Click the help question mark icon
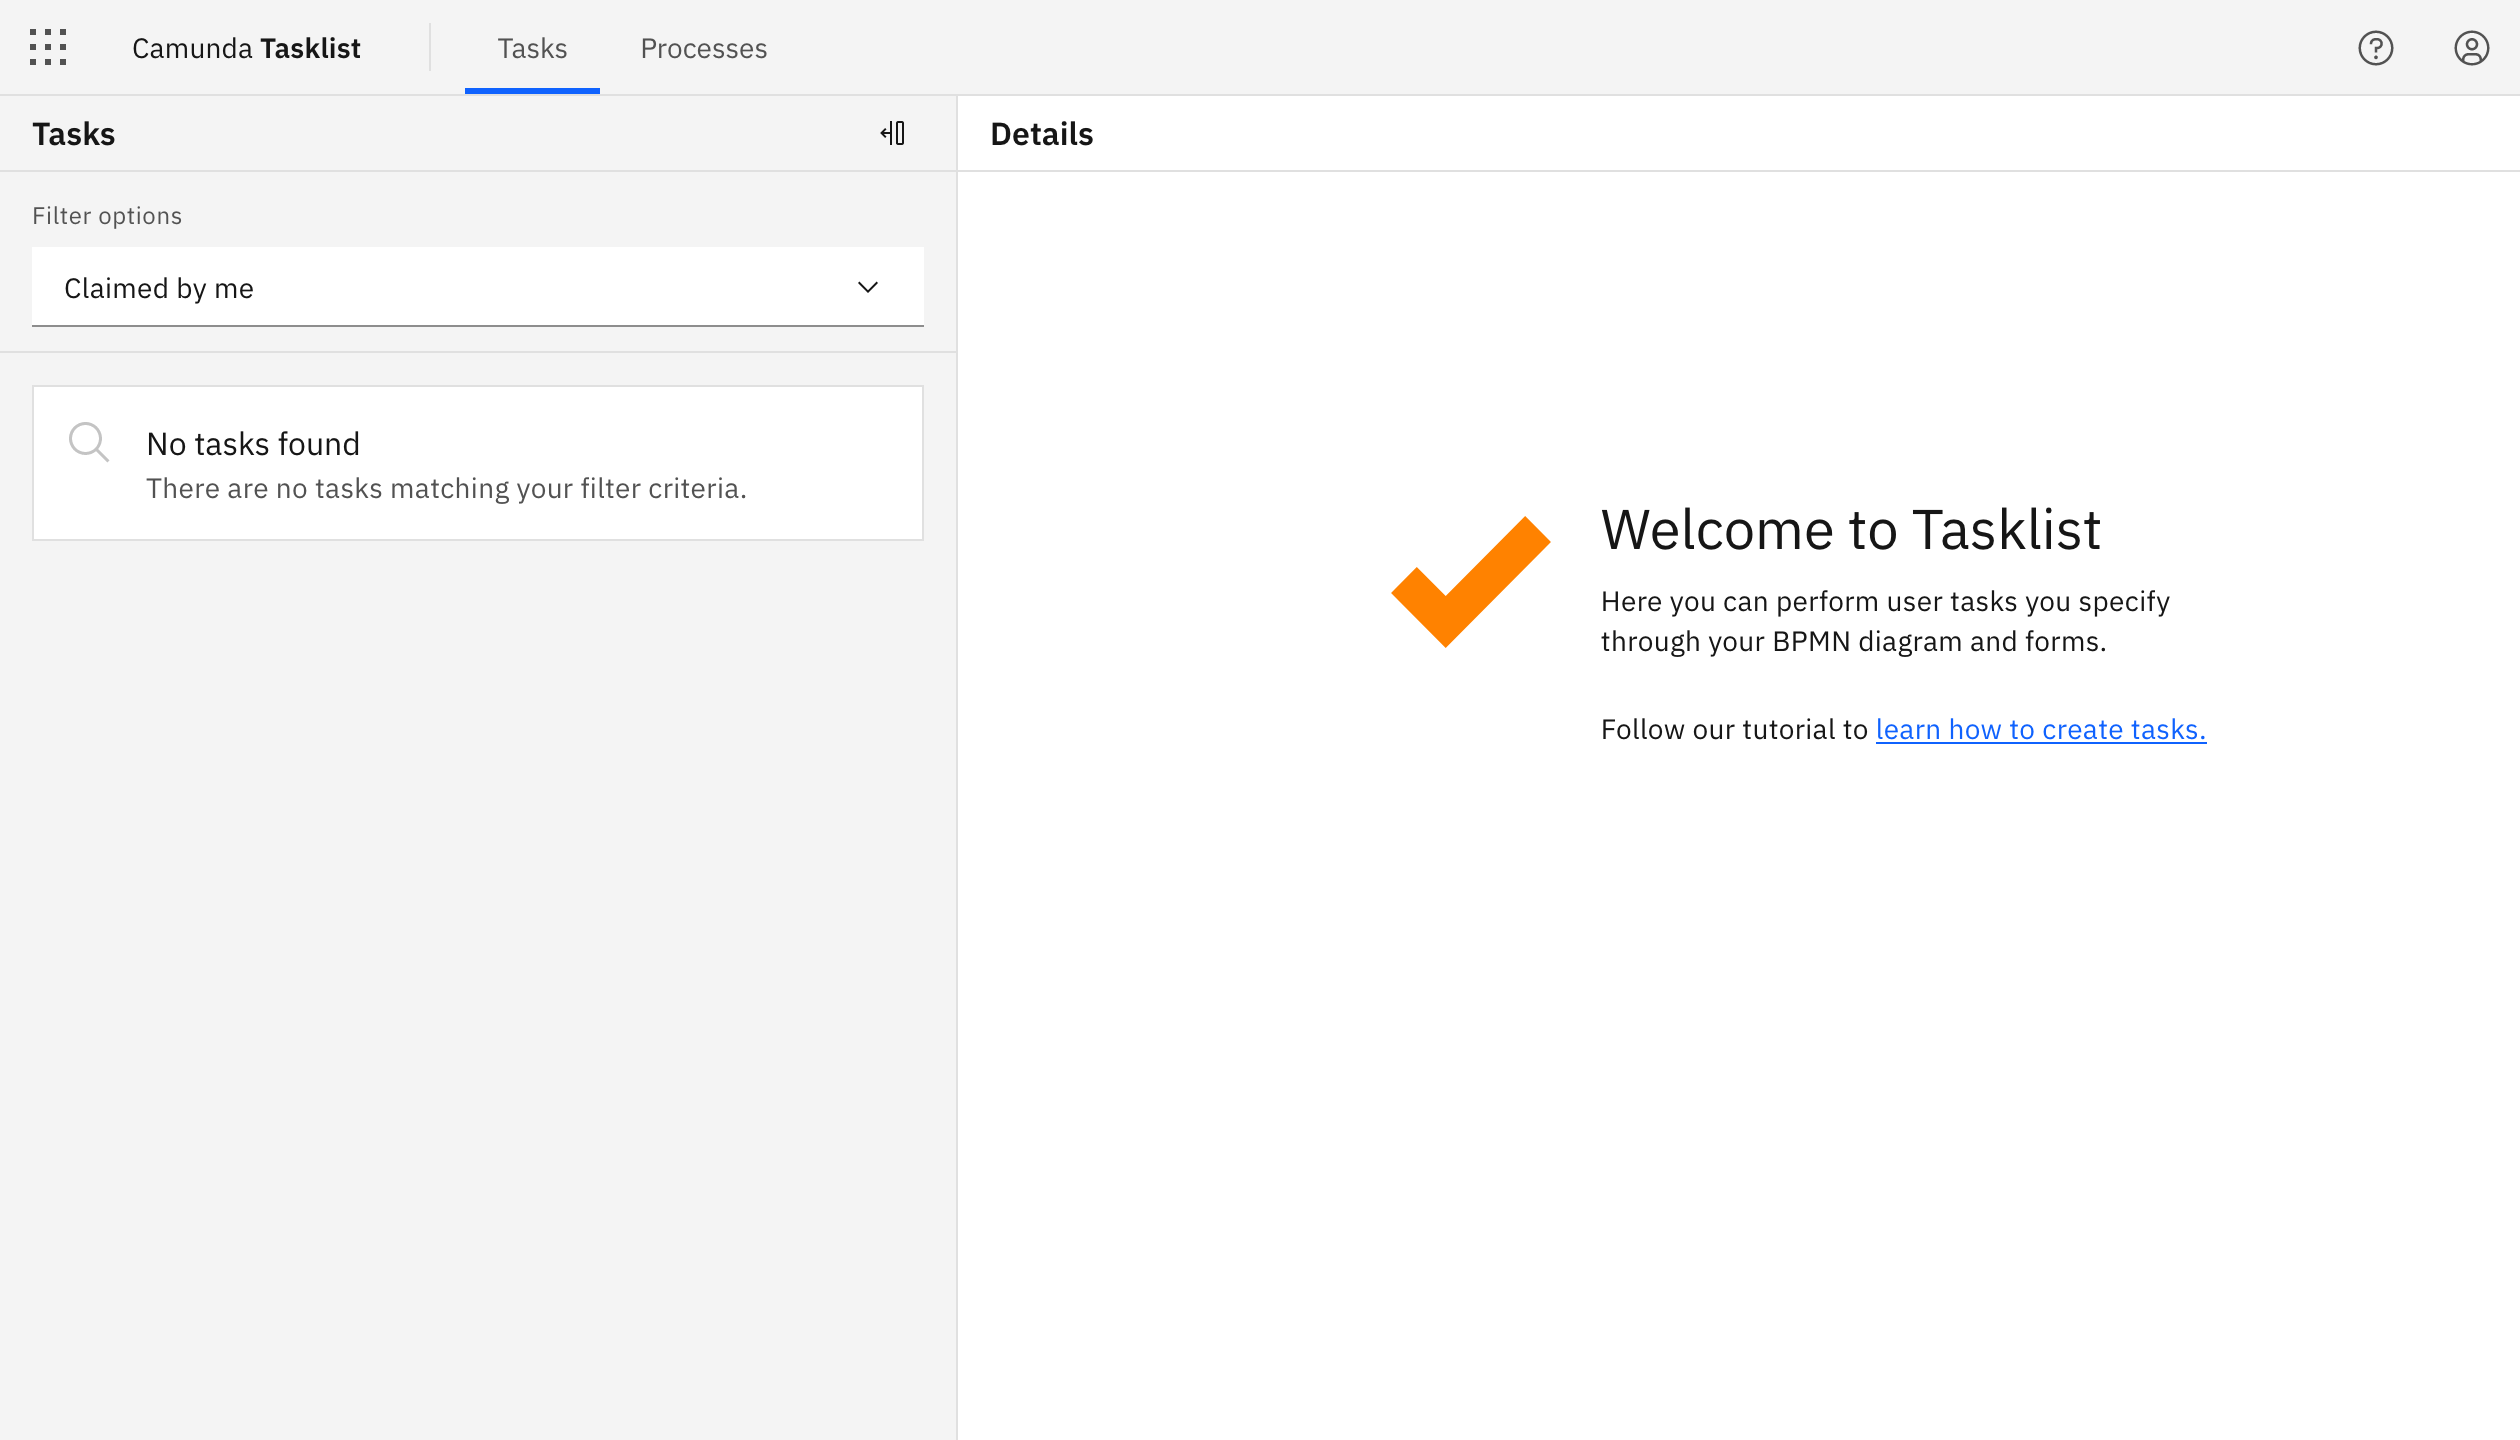 [x=2375, y=47]
